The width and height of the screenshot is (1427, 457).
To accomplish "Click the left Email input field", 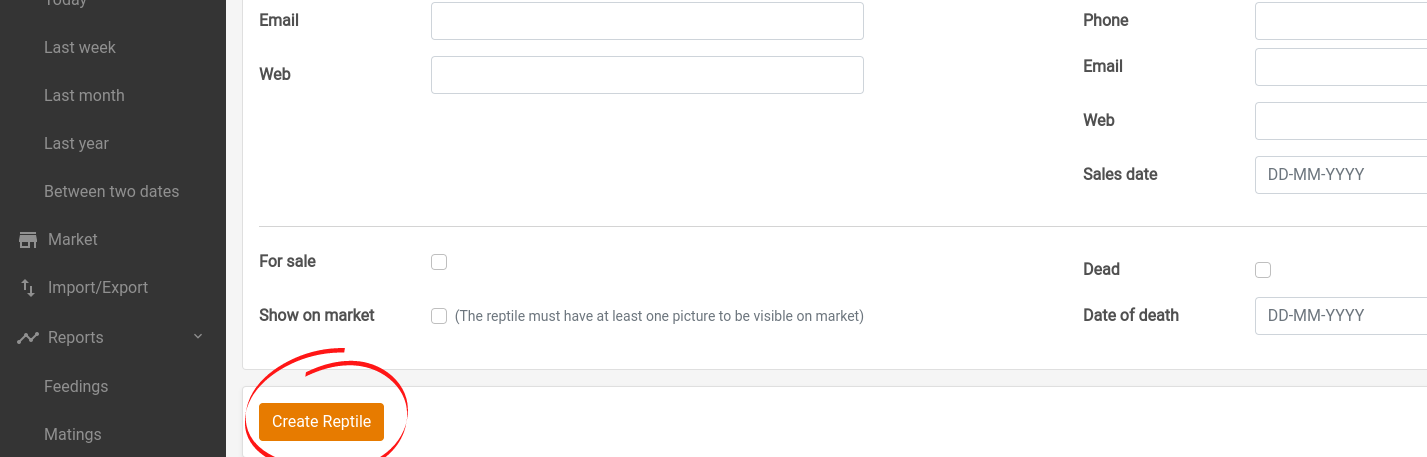I will 647,21.
